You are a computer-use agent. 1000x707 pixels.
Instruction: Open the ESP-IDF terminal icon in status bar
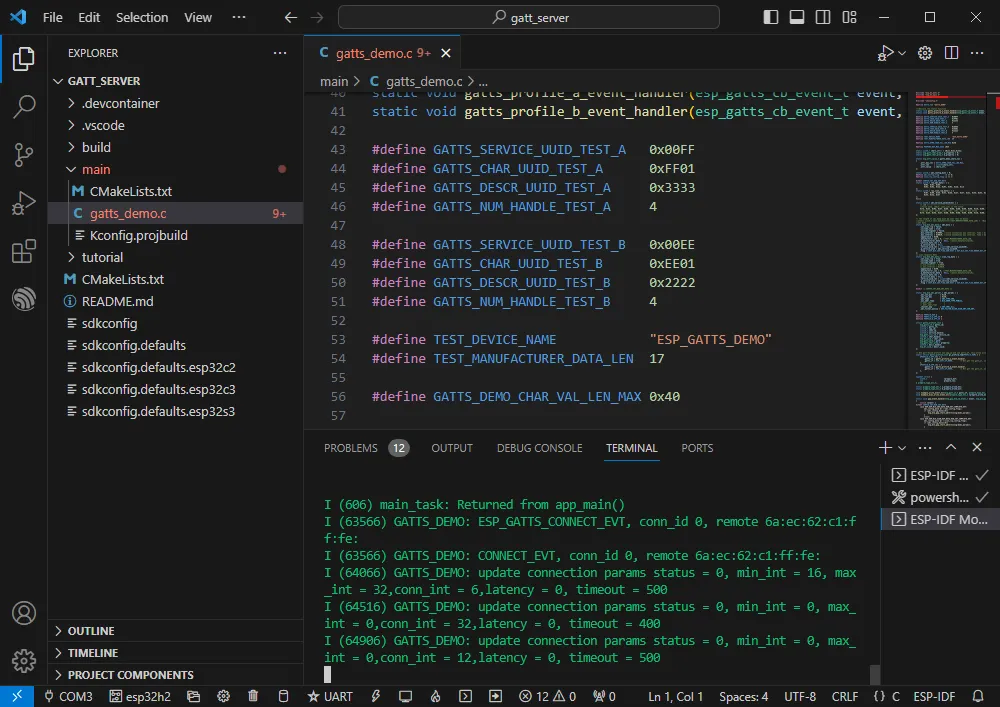pos(466,697)
